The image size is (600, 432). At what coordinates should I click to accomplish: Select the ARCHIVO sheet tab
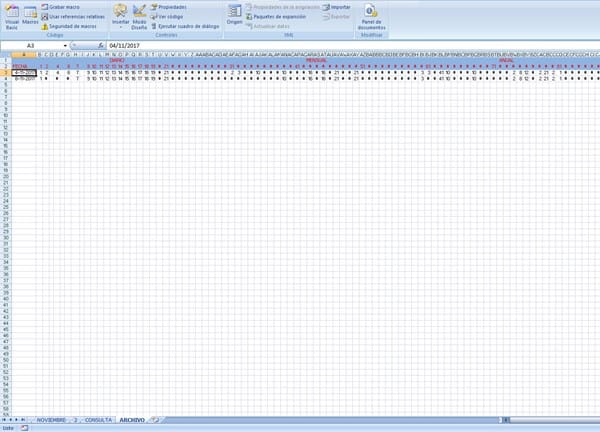132,420
